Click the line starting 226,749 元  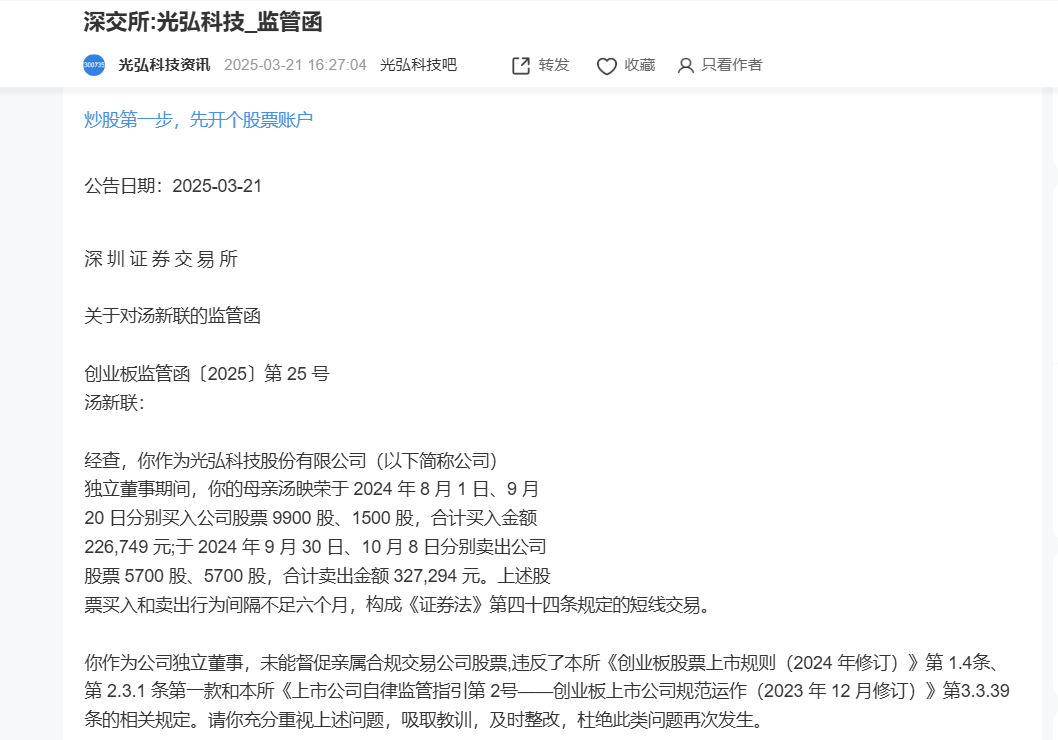click(315, 547)
